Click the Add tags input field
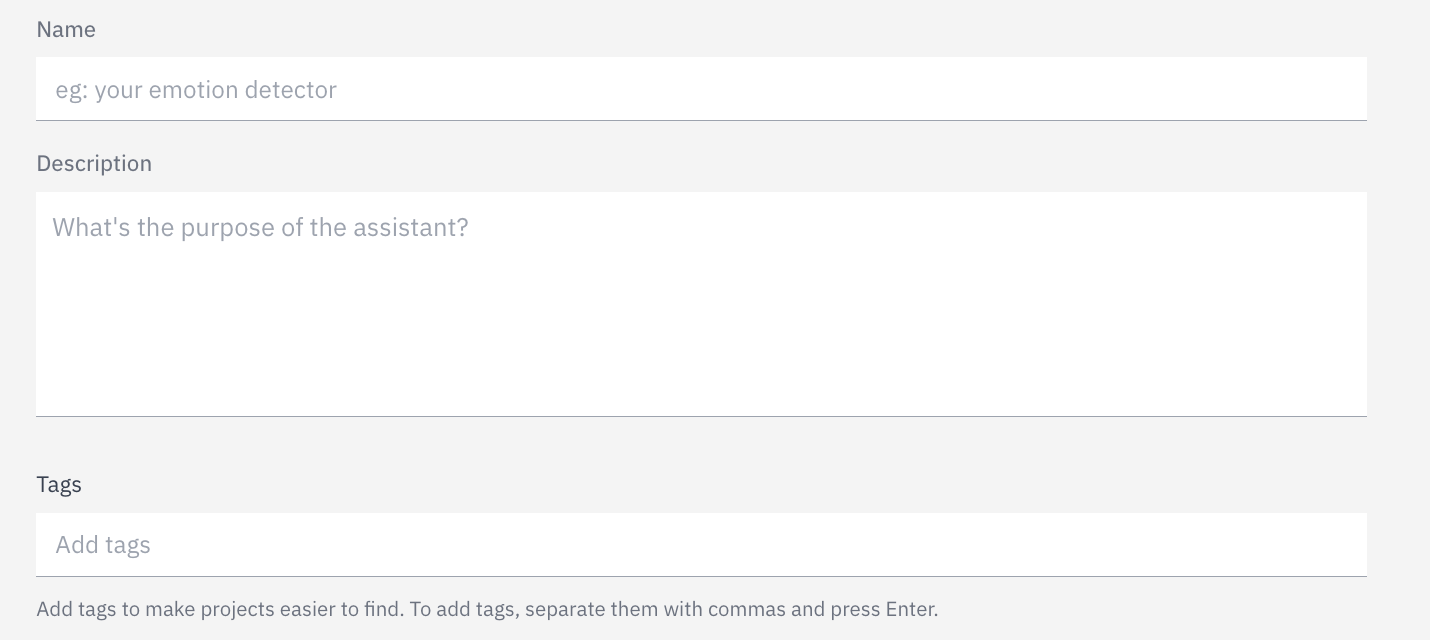This screenshot has height=640, width=1430. [x=700, y=545]
